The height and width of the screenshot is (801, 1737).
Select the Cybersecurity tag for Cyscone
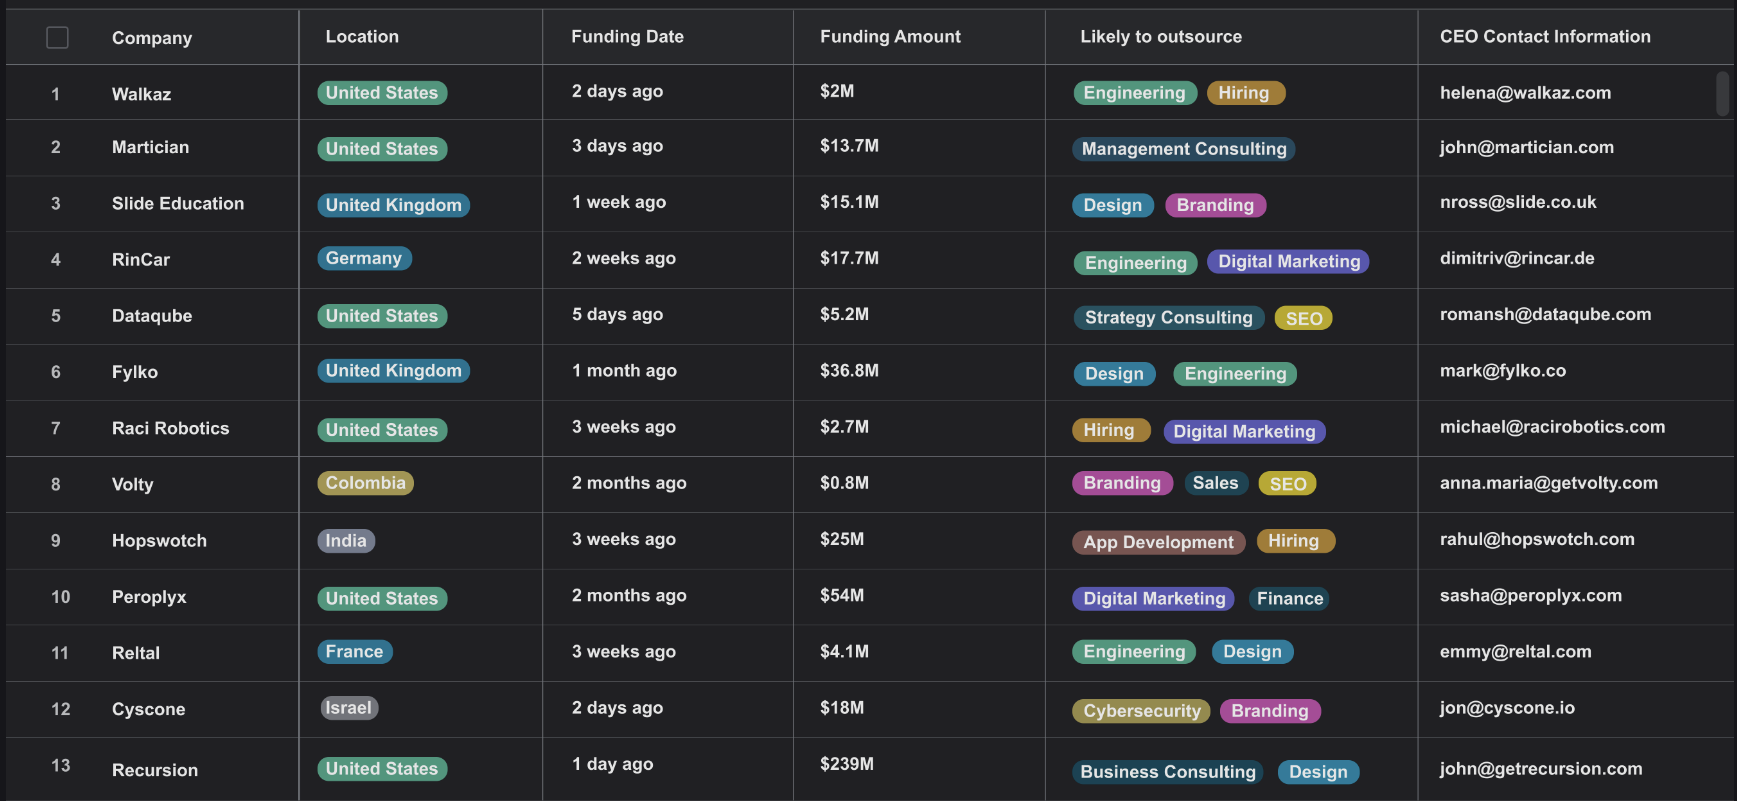1141,711
